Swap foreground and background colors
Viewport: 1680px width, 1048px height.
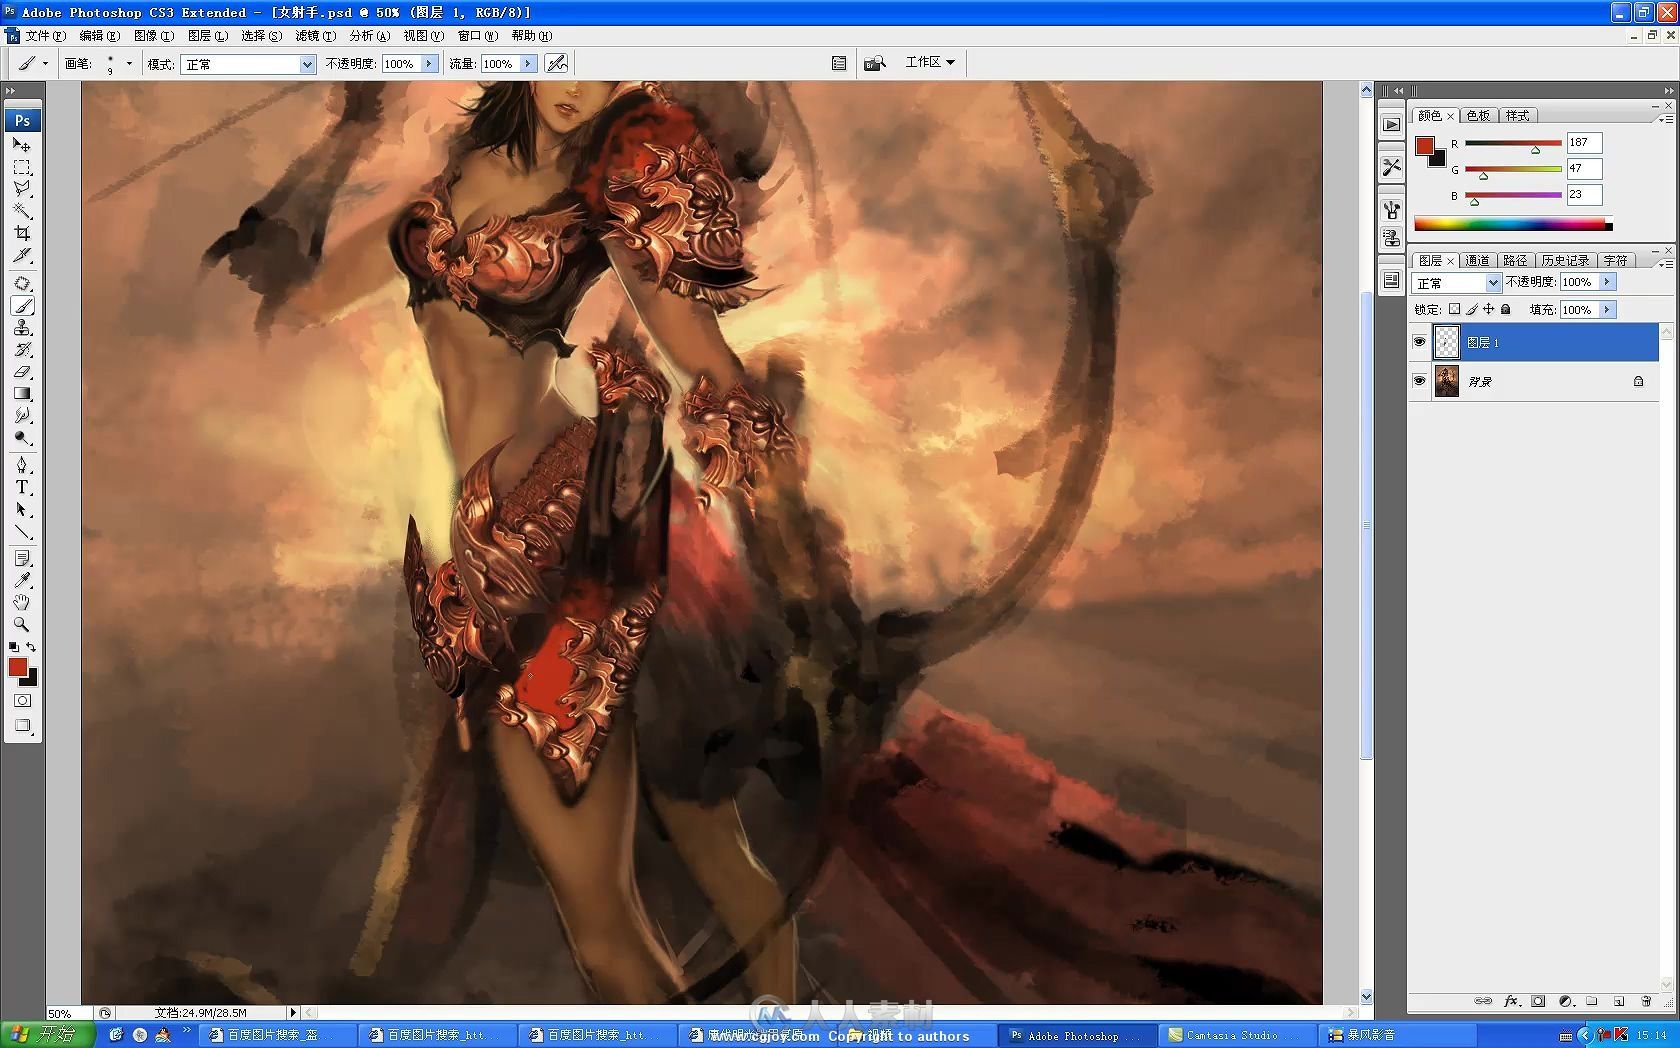point(32,647)
